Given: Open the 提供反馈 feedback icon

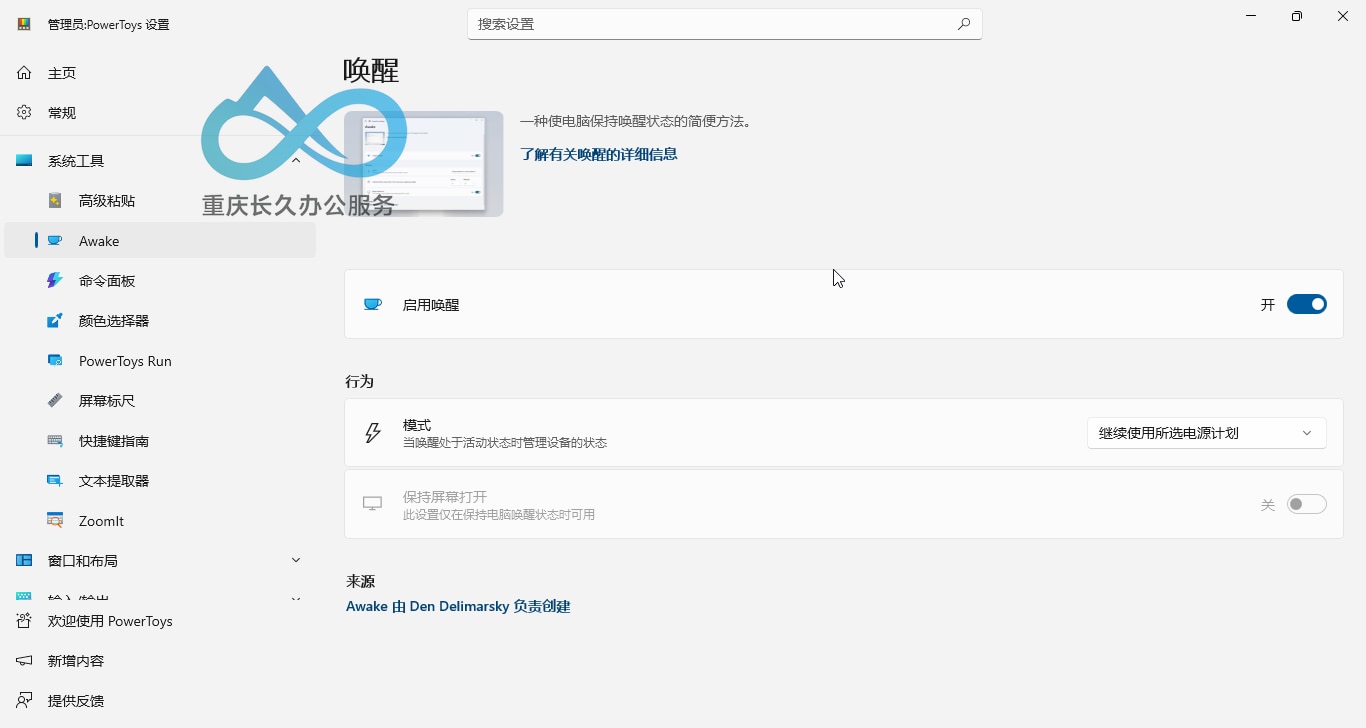Looking at the screenshot, I should 24,701.
